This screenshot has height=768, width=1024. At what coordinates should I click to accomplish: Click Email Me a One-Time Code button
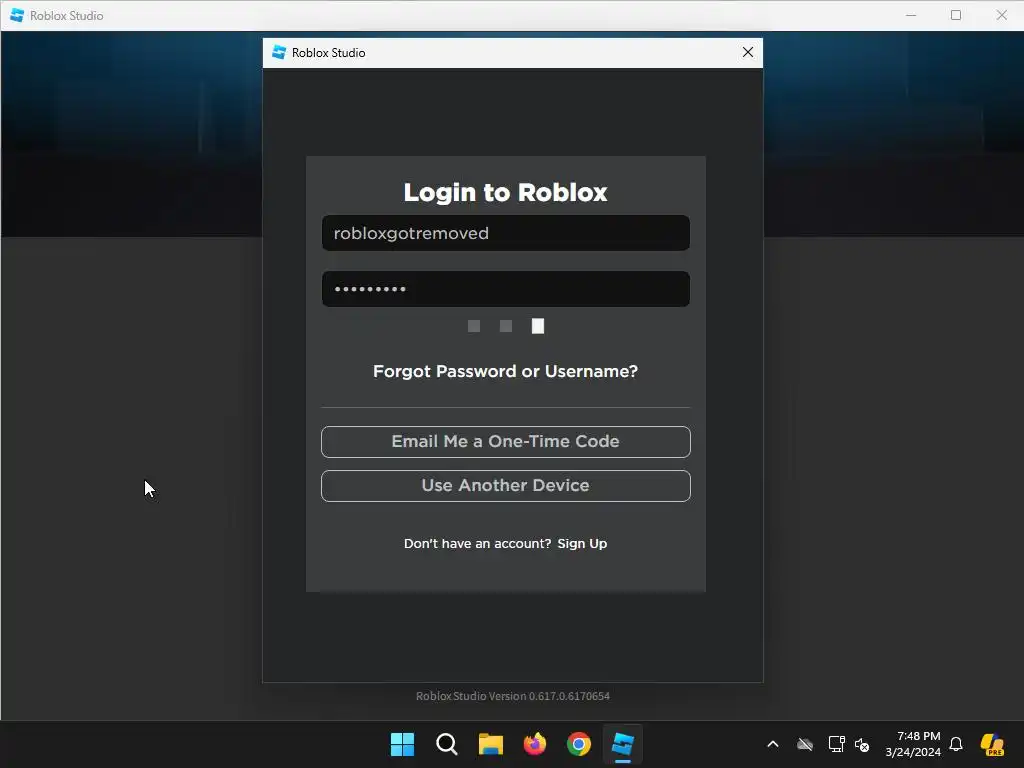[x=505, y=441]
